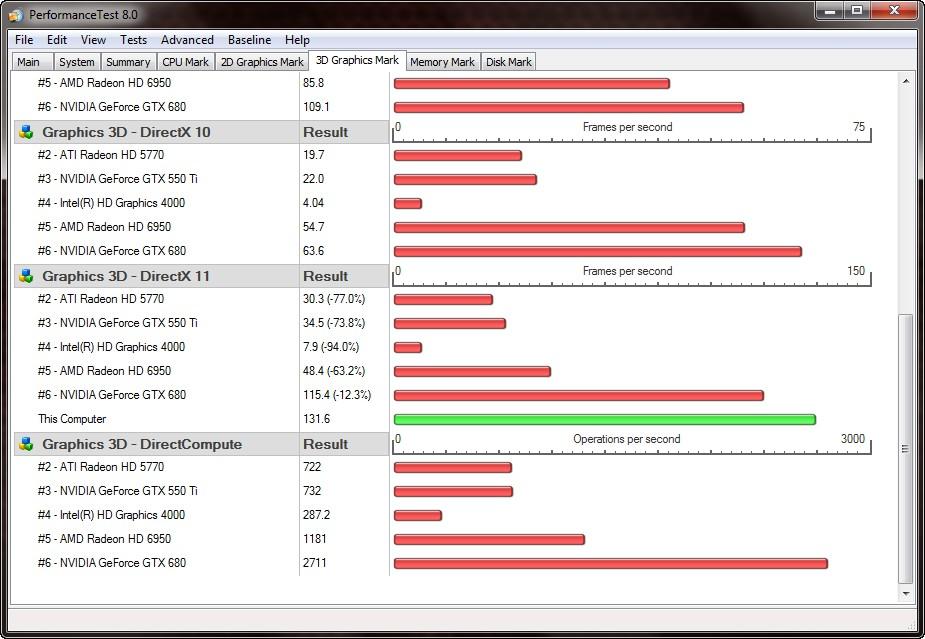Viewport: 925px width, 639px height.
Task: Switch to the 2D Graphics Mark tab
Action: 262,62
